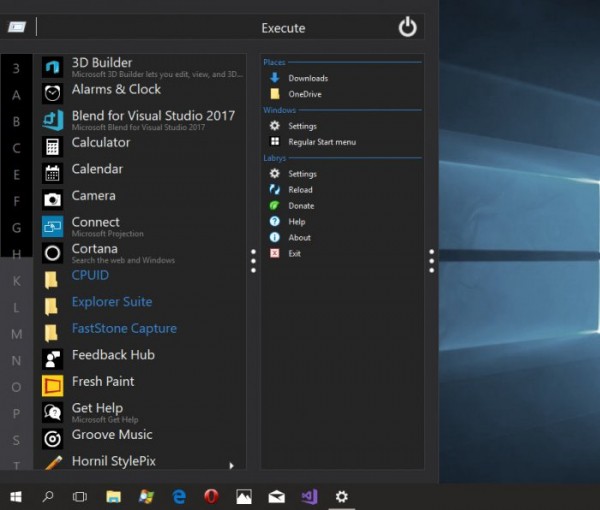The image size is (600, 510).
Task: Launch the Fresh Paint icon
Action: (52, 386)
